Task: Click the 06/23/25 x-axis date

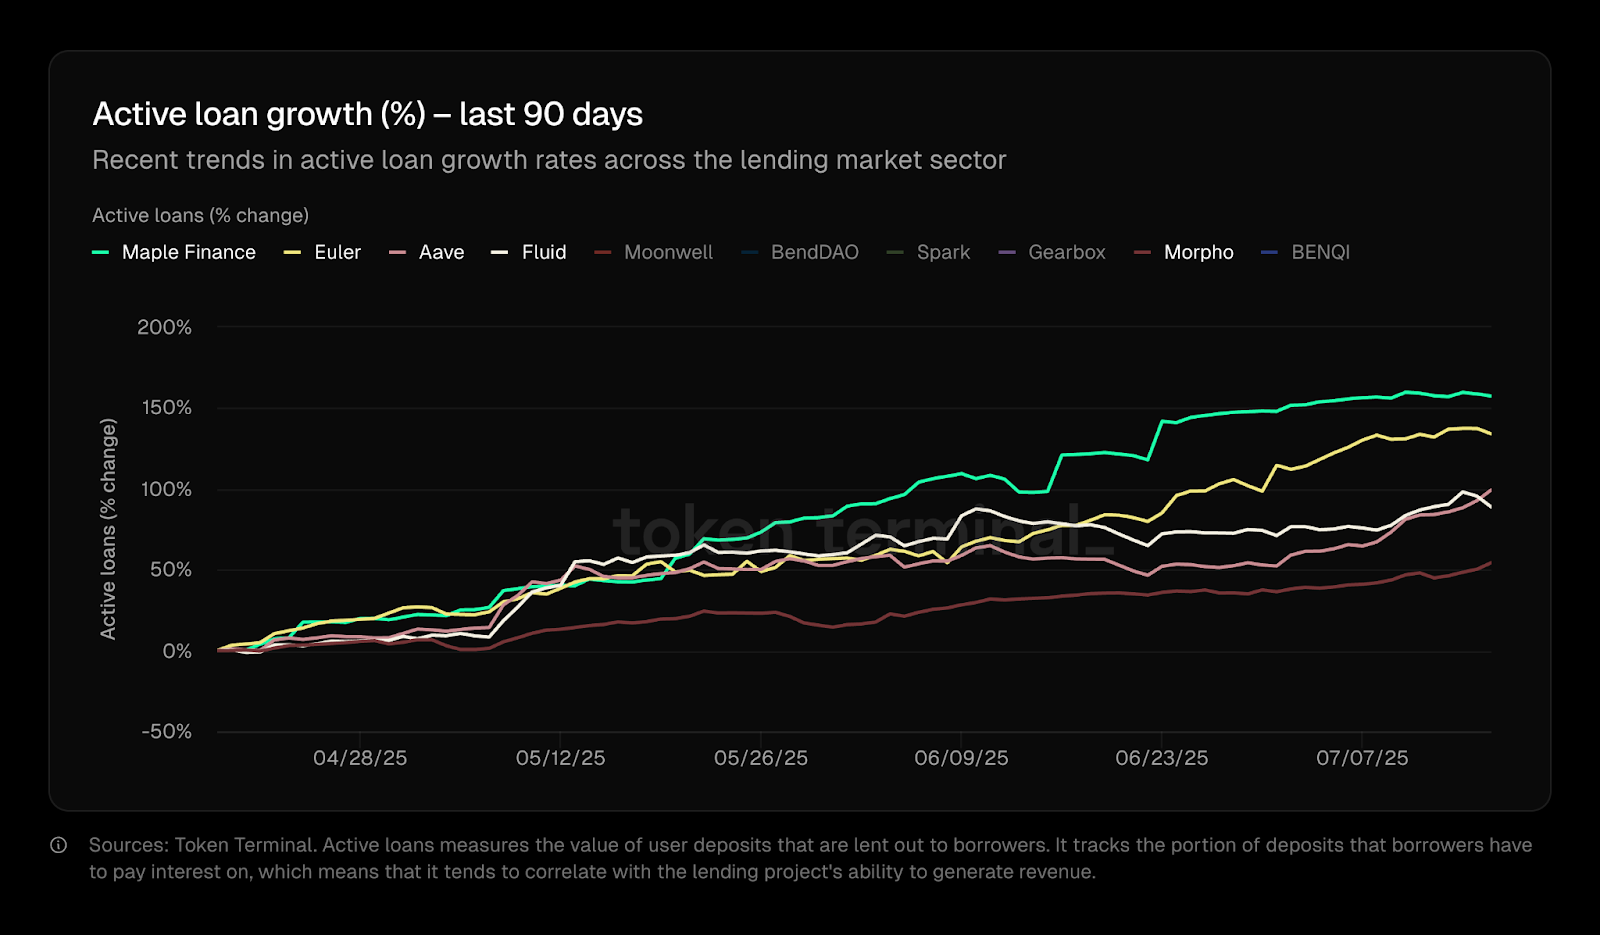Action: (1162, 758)
